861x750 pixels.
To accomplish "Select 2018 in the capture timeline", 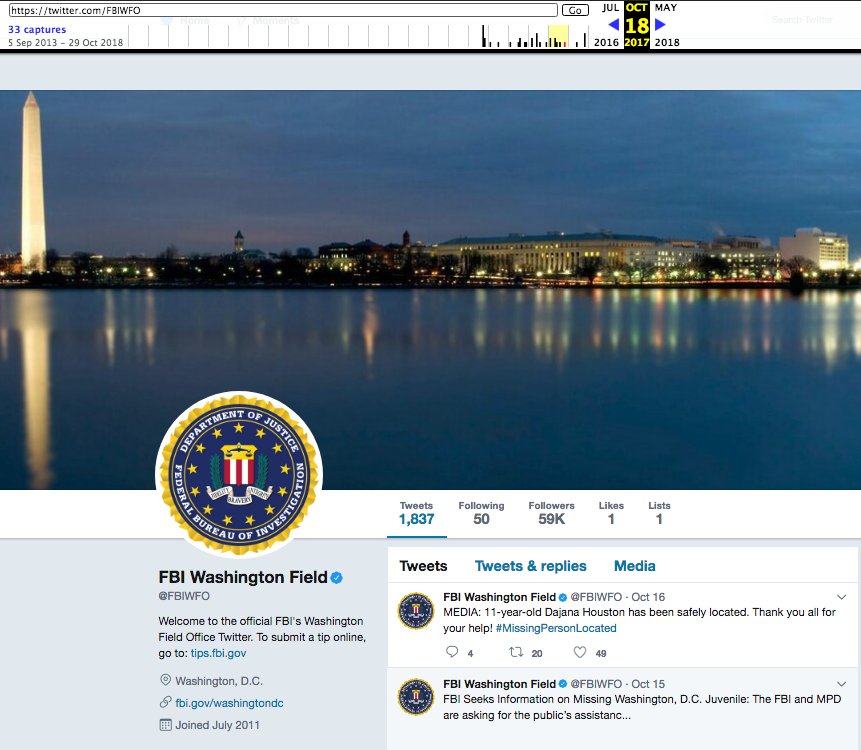I will tap(667, 42).
